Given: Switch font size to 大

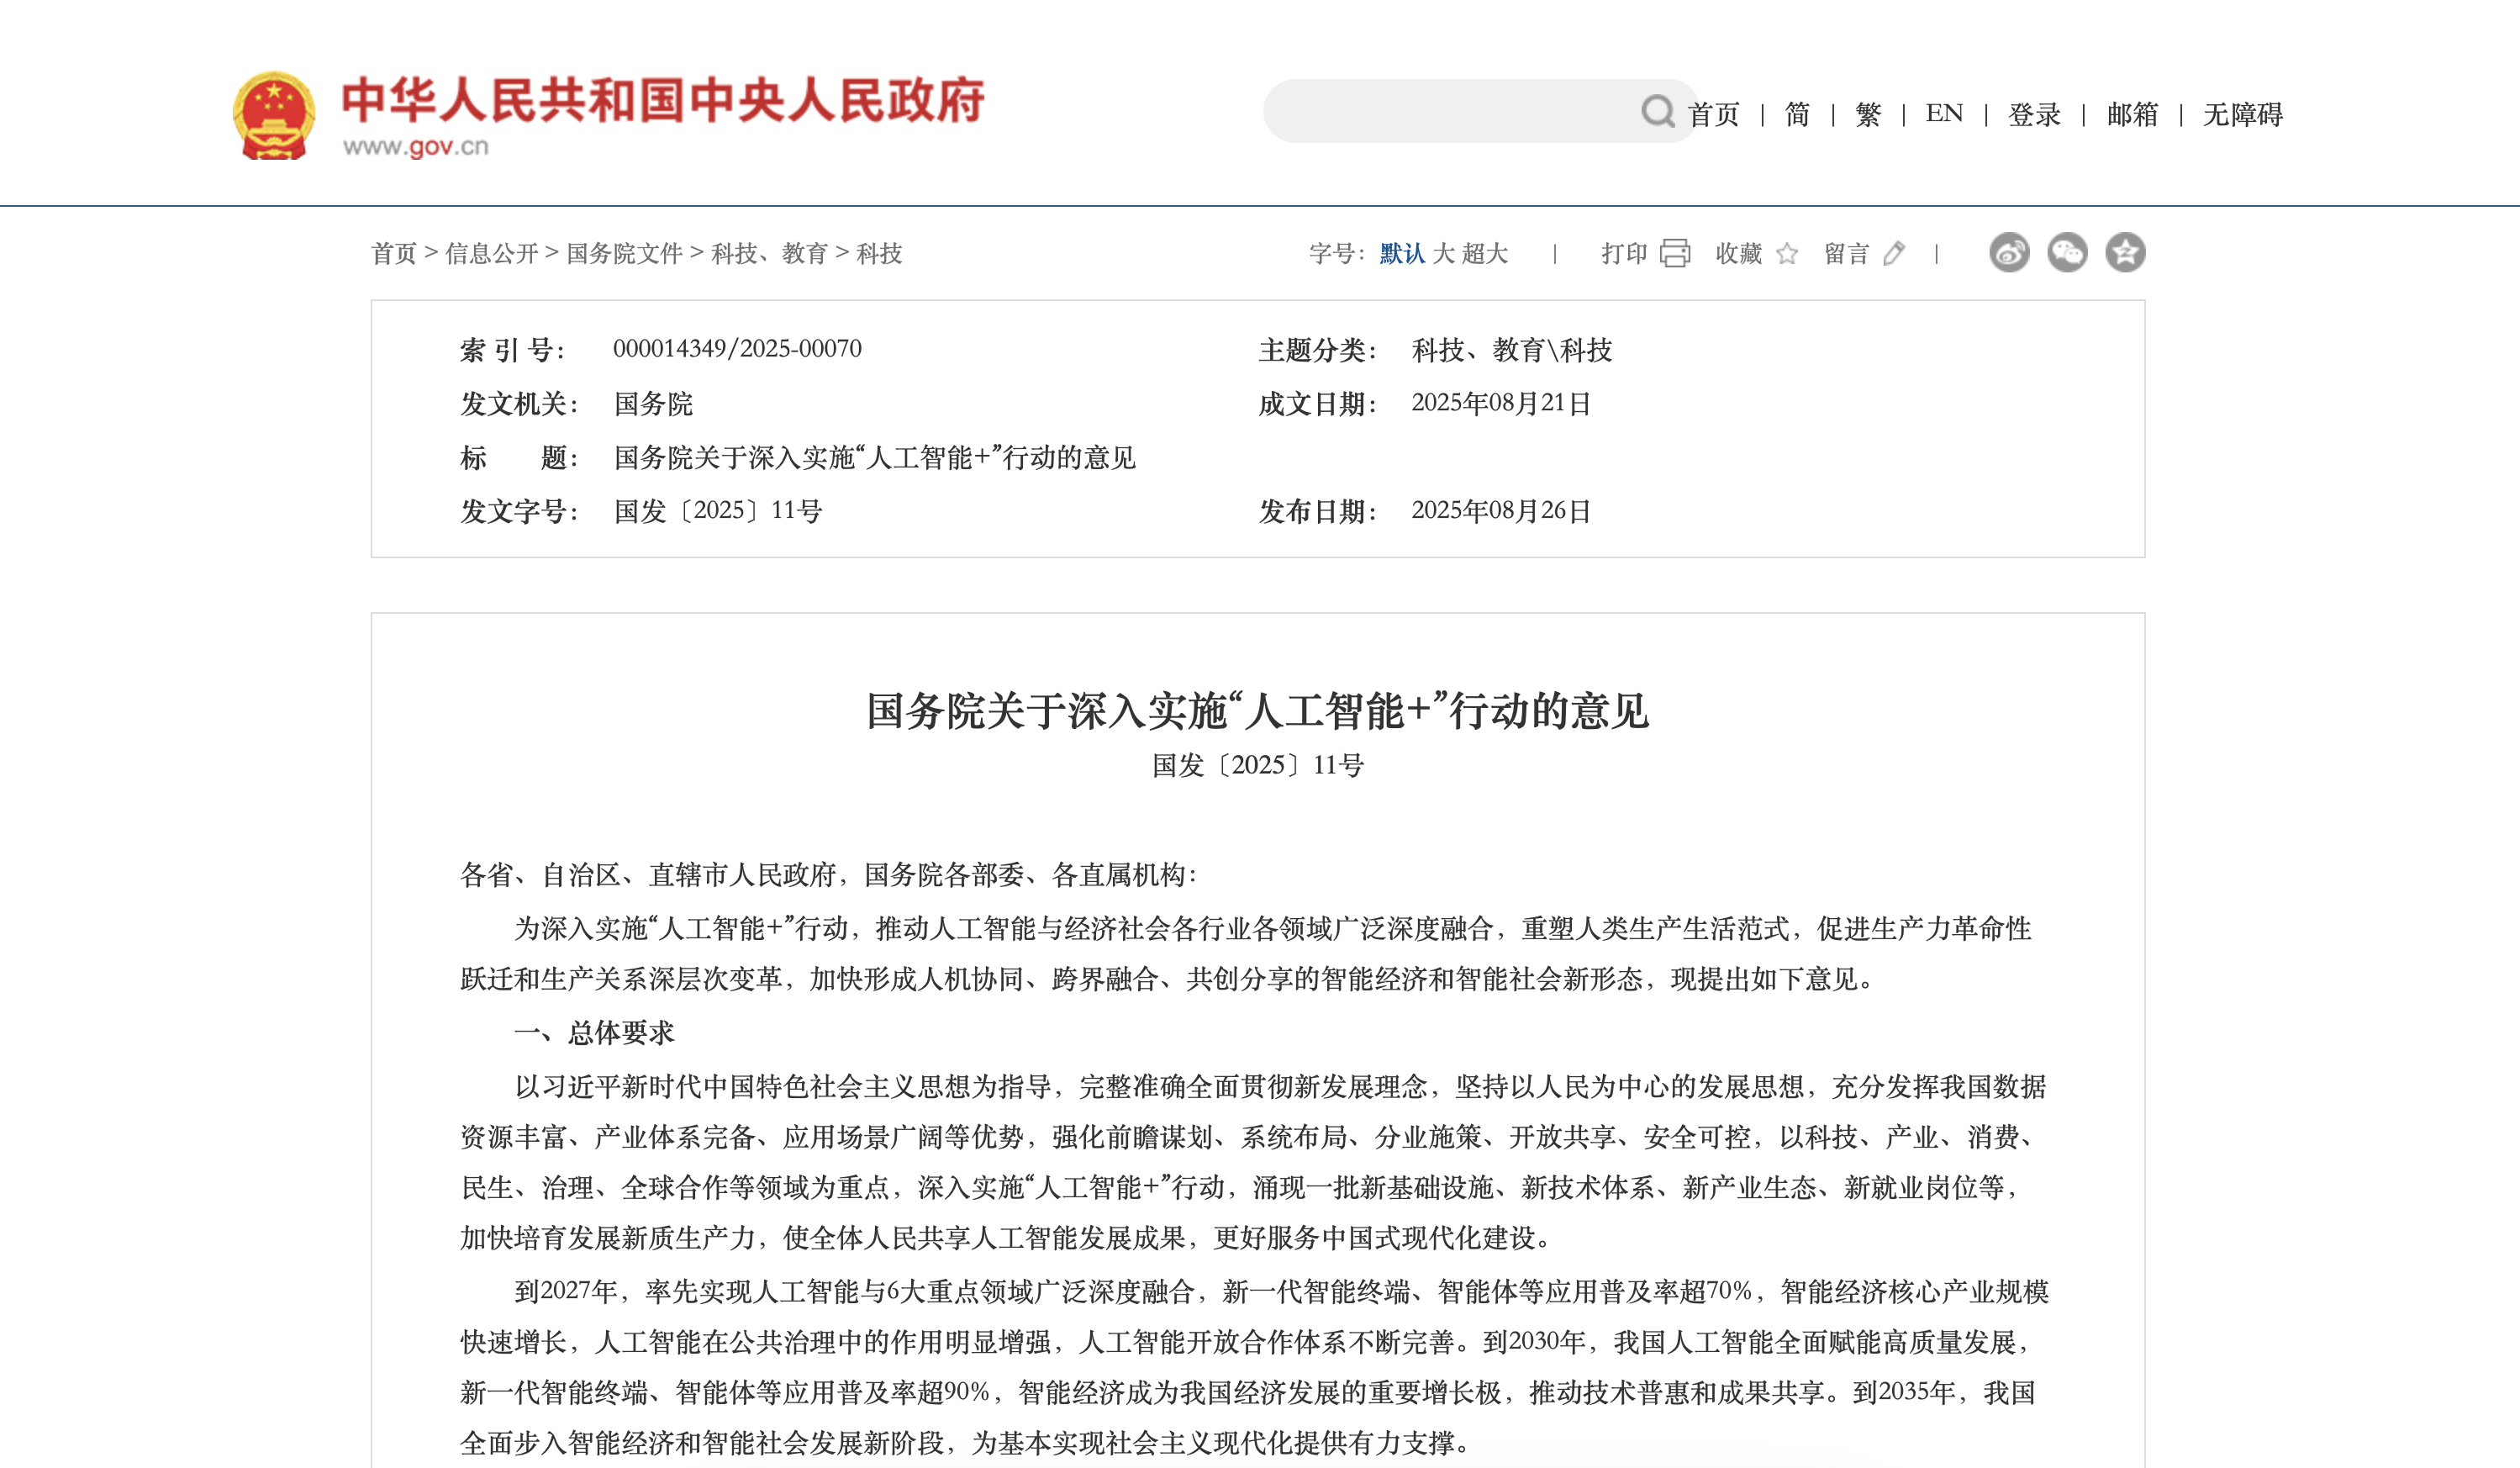Looking at the screenshot, I should [1443, 254].
